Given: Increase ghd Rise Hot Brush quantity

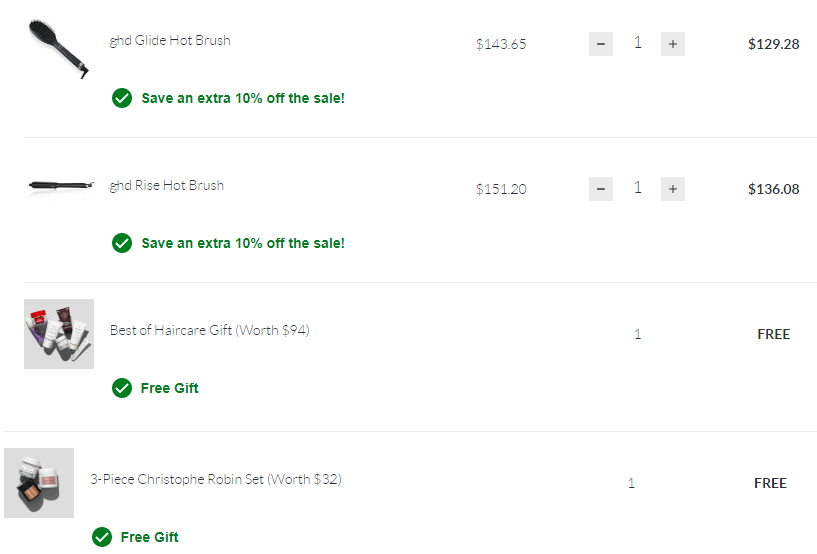Looking at the screenshot, I should pos(673,189).
